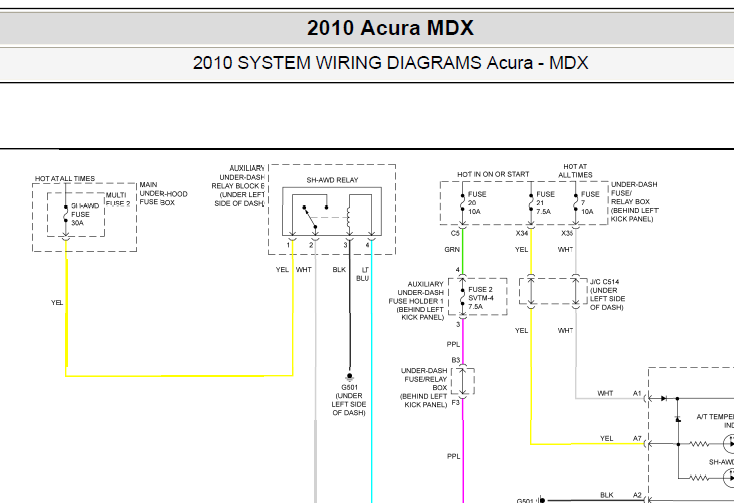
Task: Click the relay coil symbol
Action: [348, 218]
